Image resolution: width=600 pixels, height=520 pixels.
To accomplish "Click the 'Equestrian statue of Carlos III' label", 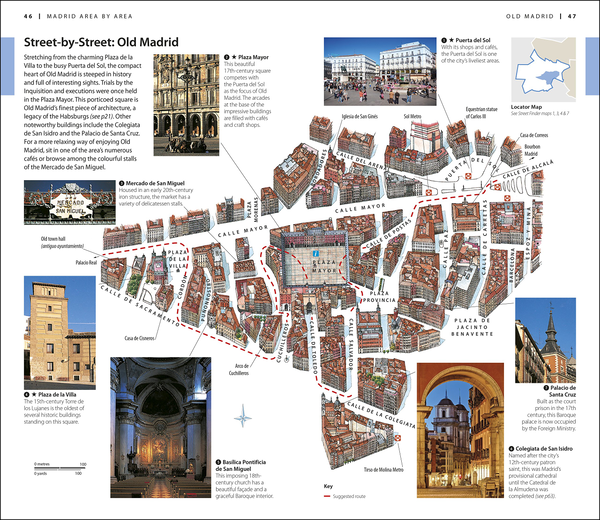I will pos(481,112).
